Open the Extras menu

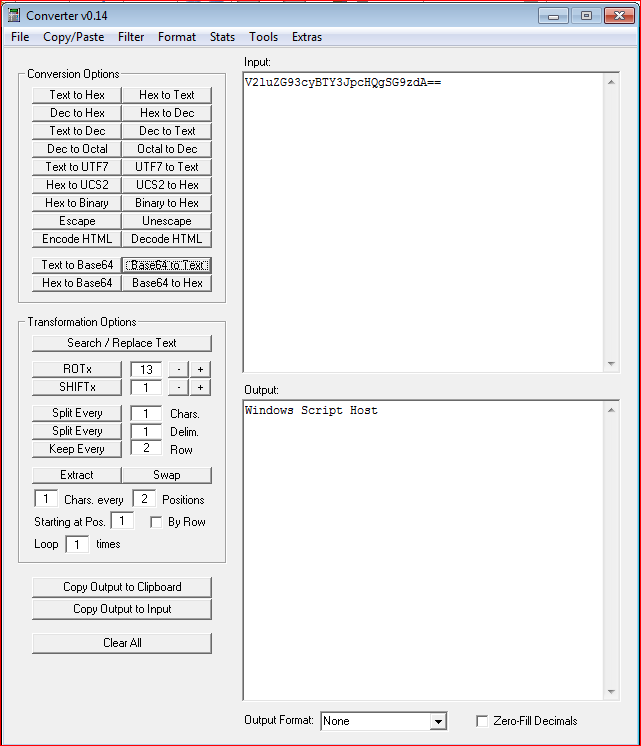[x=307, y=37]
